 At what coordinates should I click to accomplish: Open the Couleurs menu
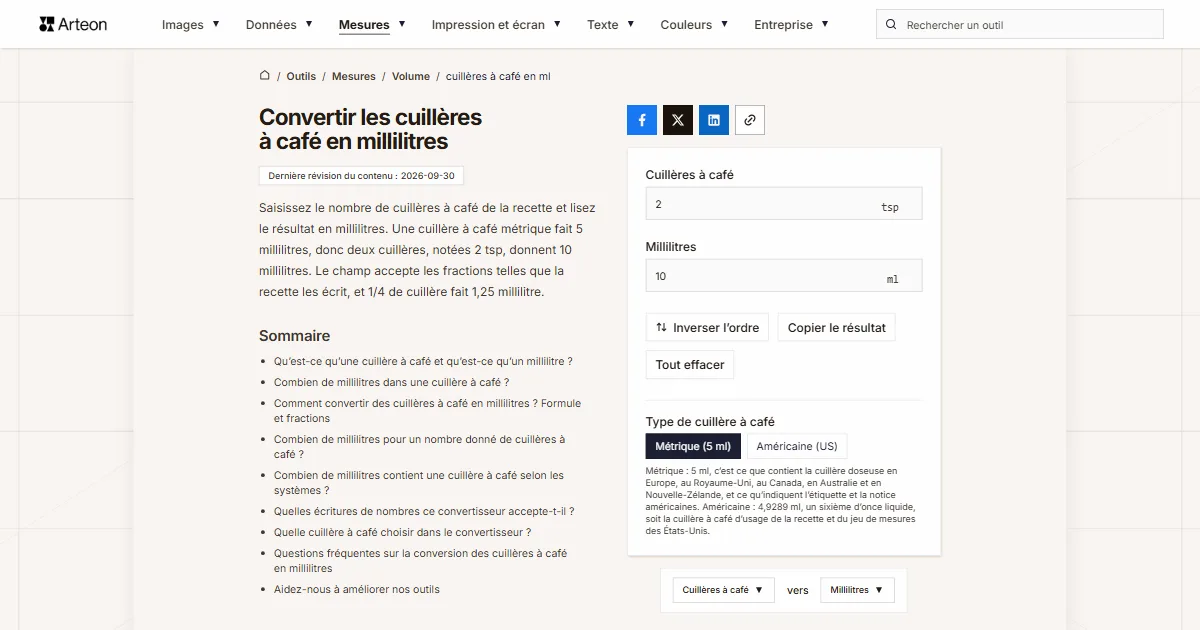[694, 25]
